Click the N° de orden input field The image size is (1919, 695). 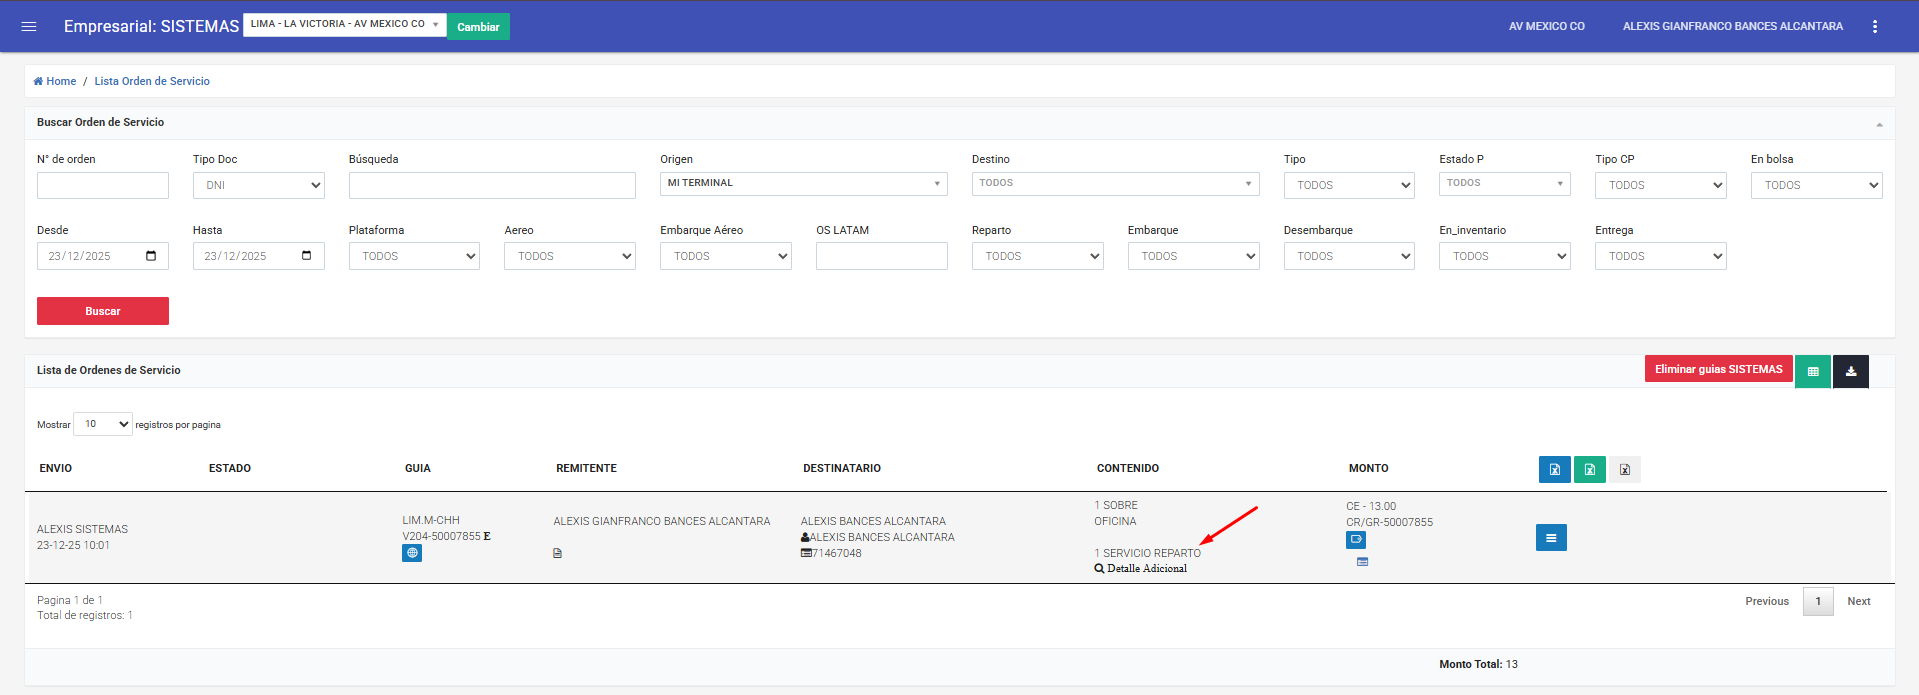(x=102, y=185)
